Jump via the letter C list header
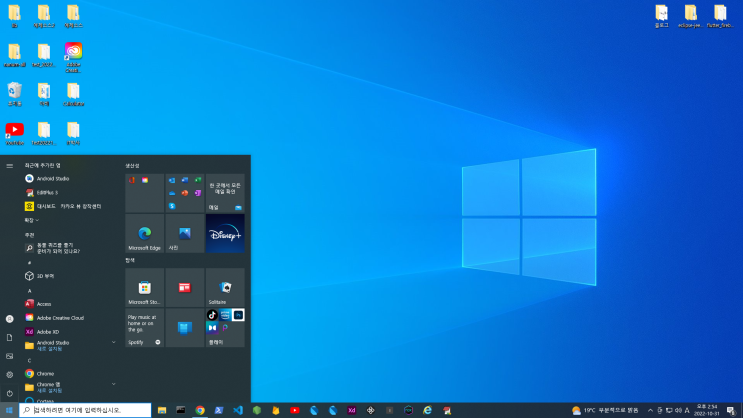This screenshot has height=418, width=743. tap(29, 361)
